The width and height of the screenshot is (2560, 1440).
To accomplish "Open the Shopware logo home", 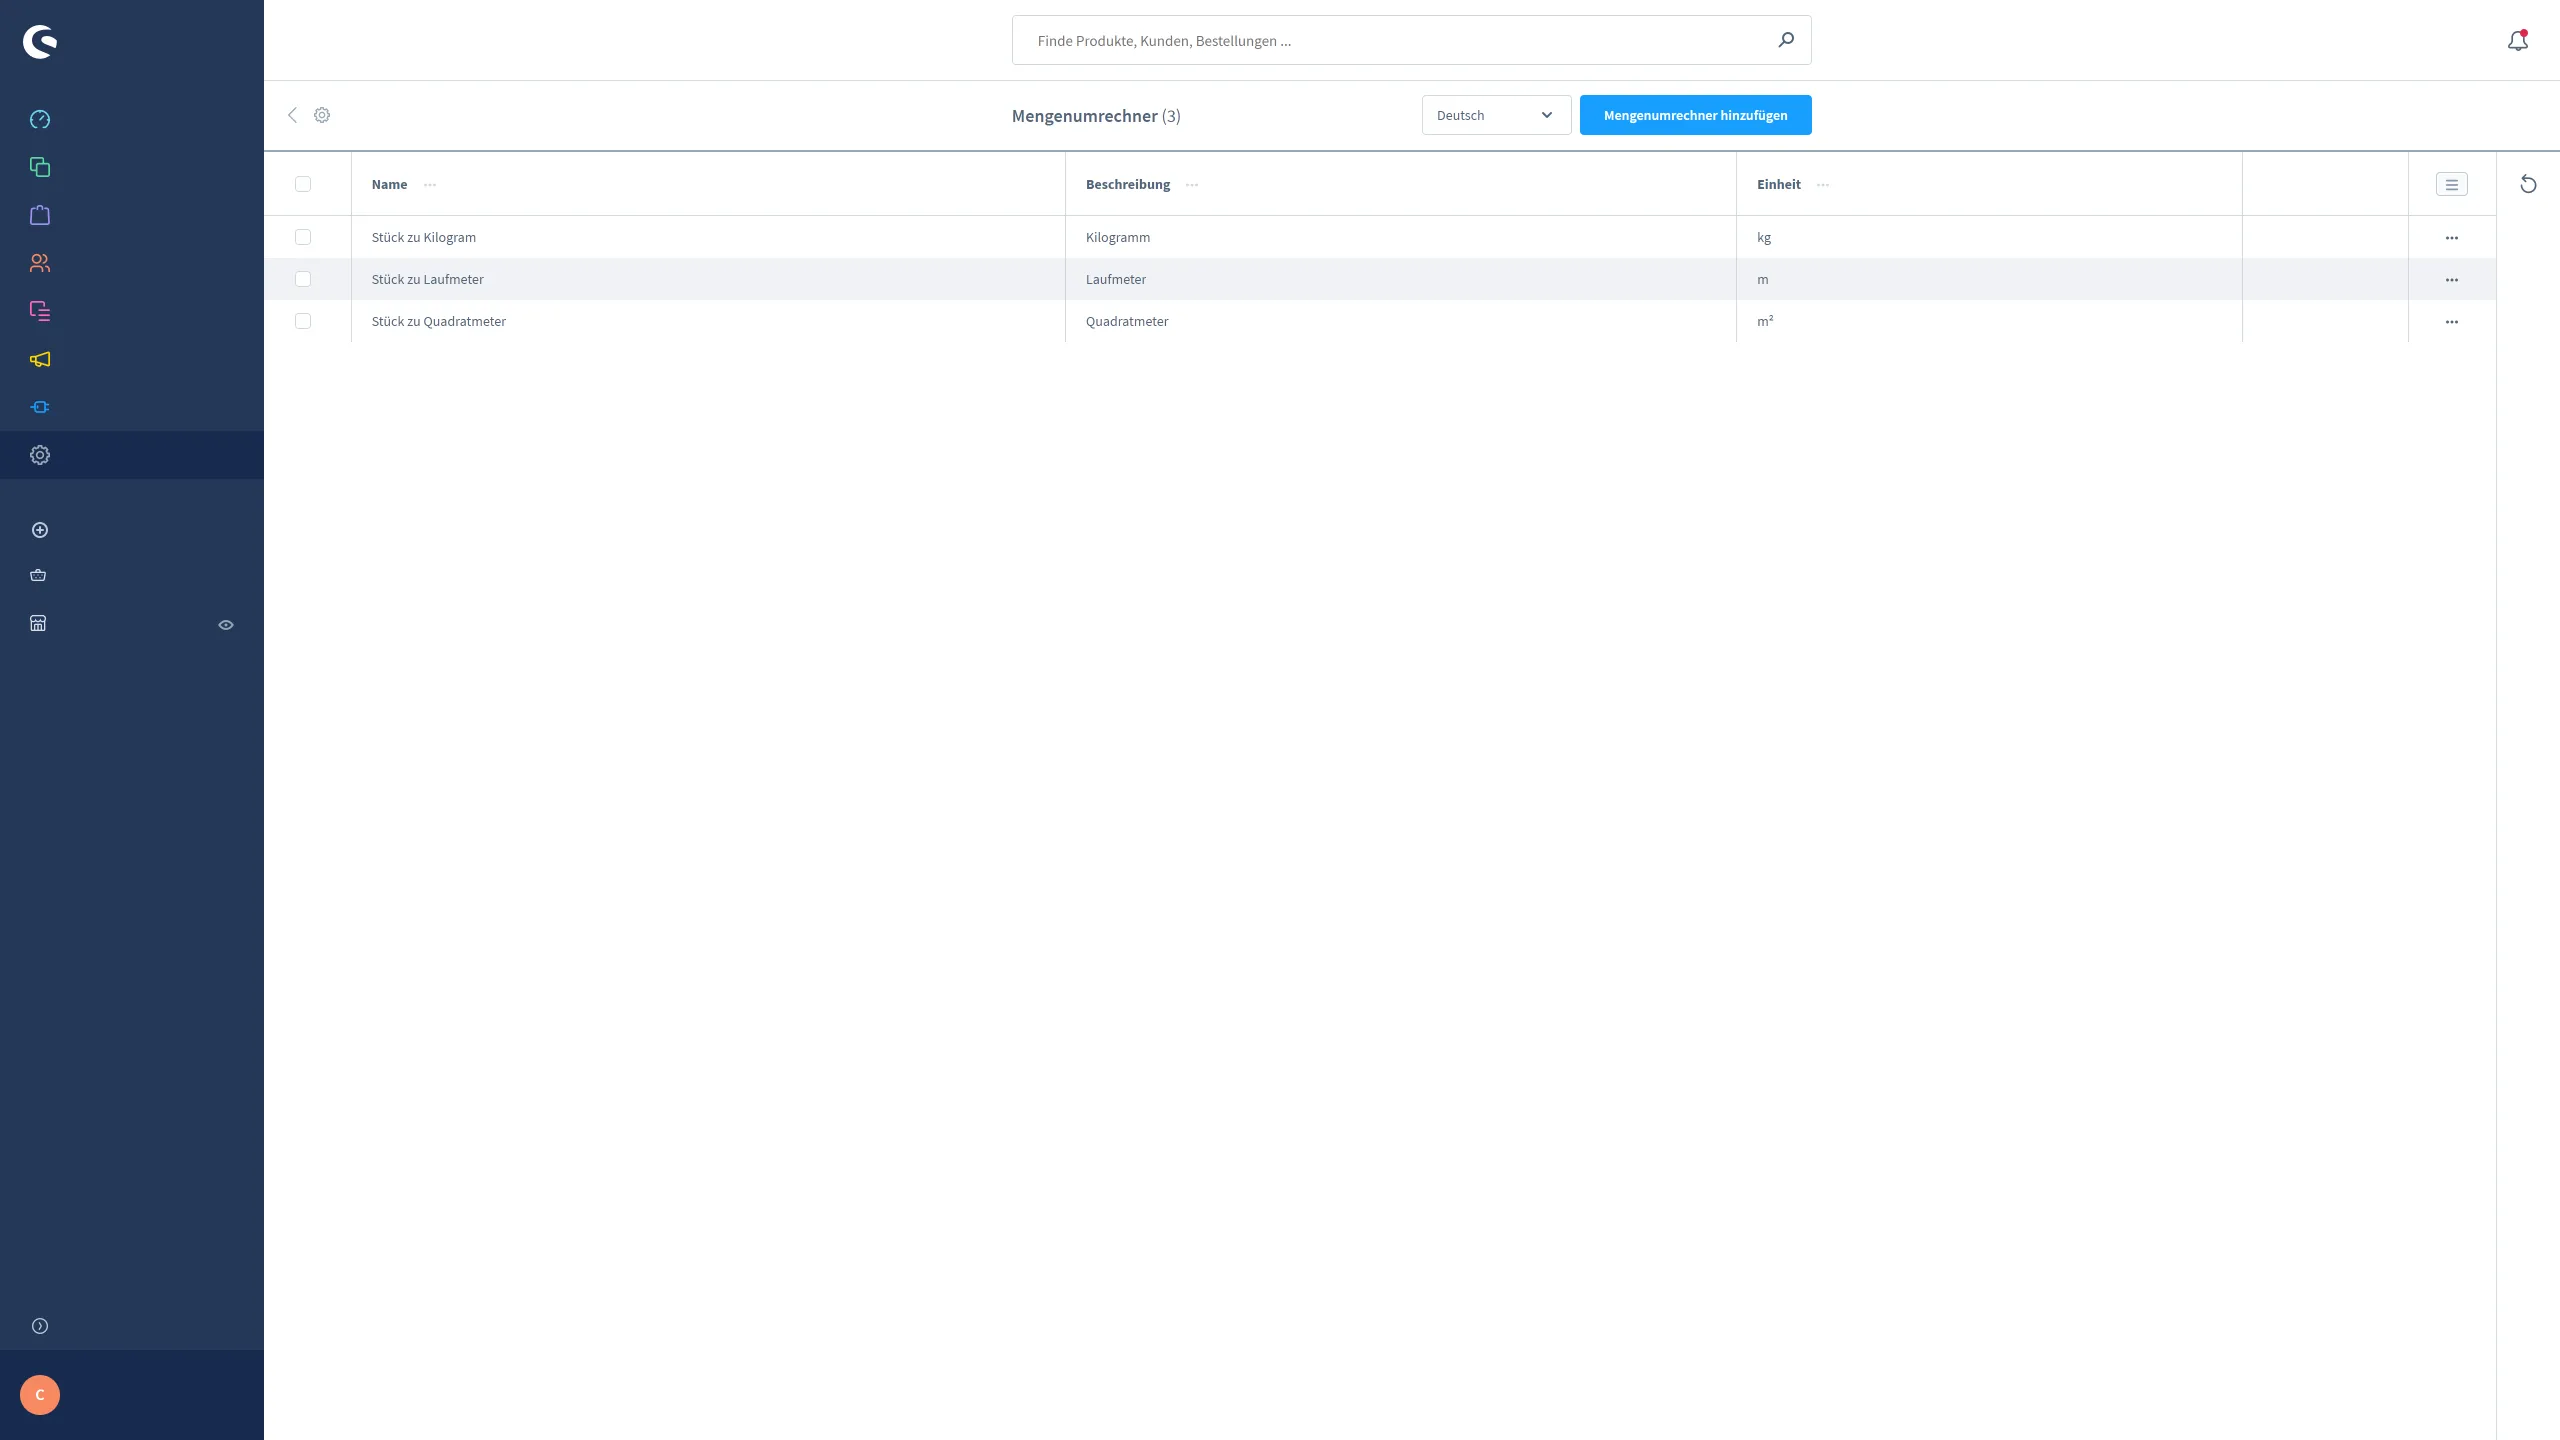I will pos(40,42).
